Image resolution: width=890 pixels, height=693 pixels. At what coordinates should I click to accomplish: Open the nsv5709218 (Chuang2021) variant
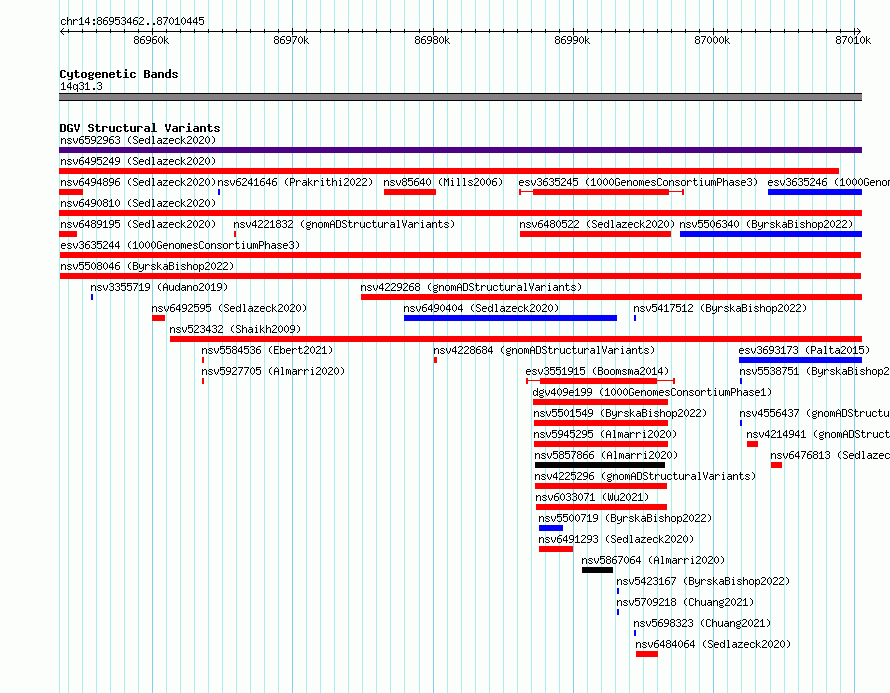pyautogui.click(x=685, y=602)
